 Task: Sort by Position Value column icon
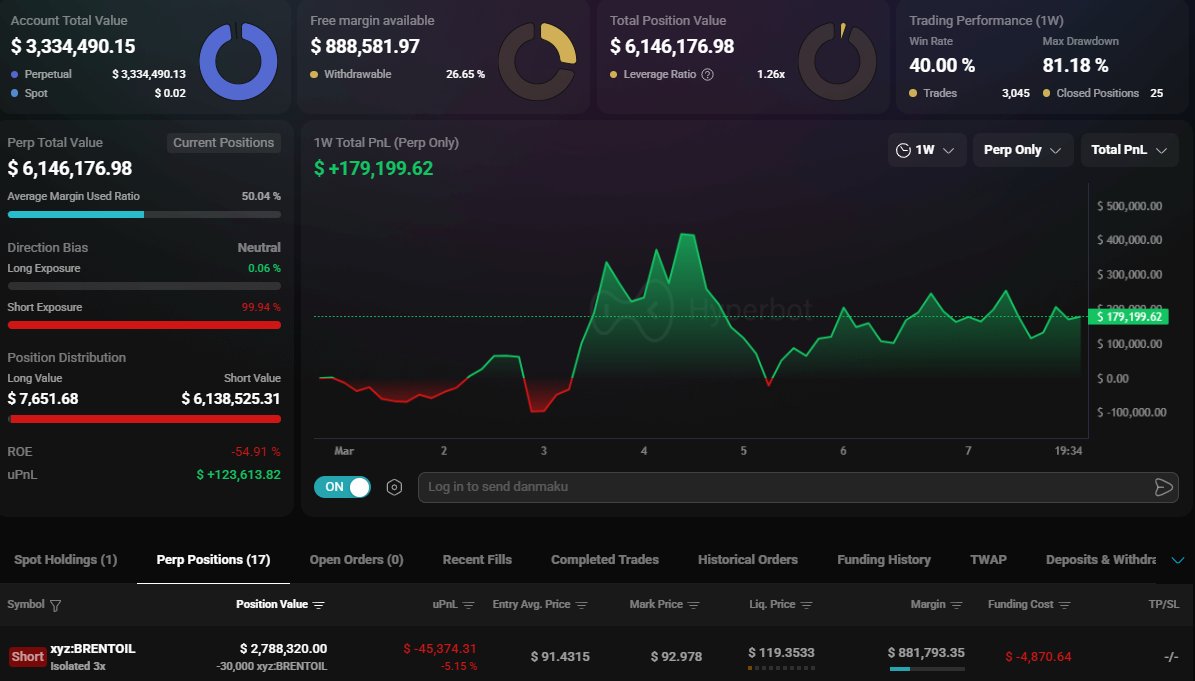[319, 605]
